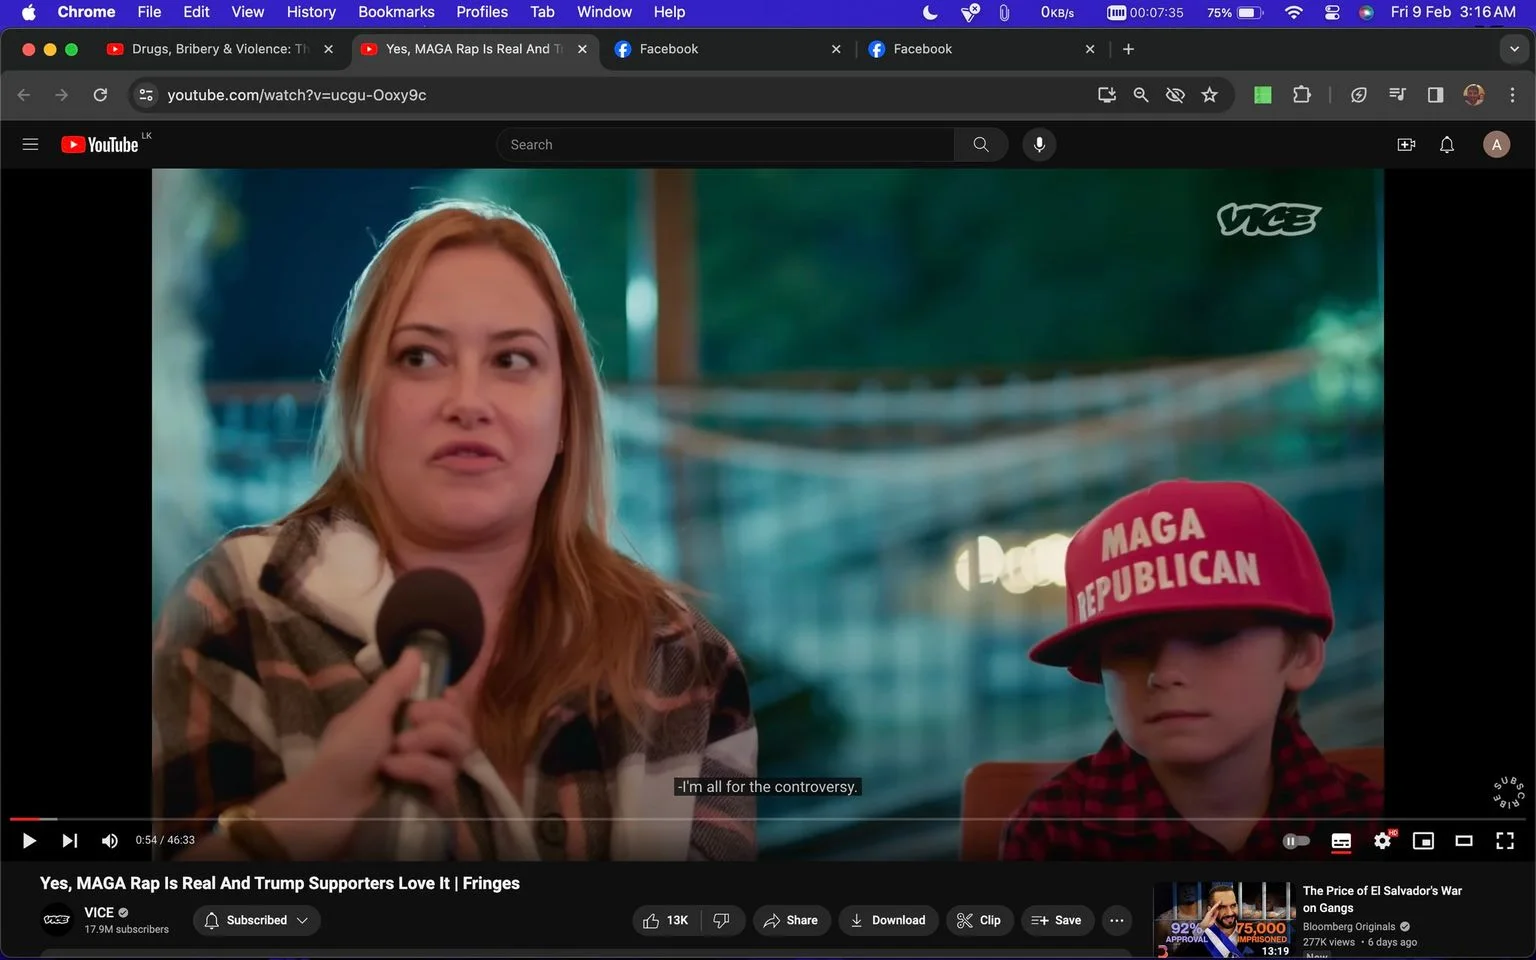Screen dimensions: 1536x960
Task: Seek on the video progress bar
Action: pos(768,819)
